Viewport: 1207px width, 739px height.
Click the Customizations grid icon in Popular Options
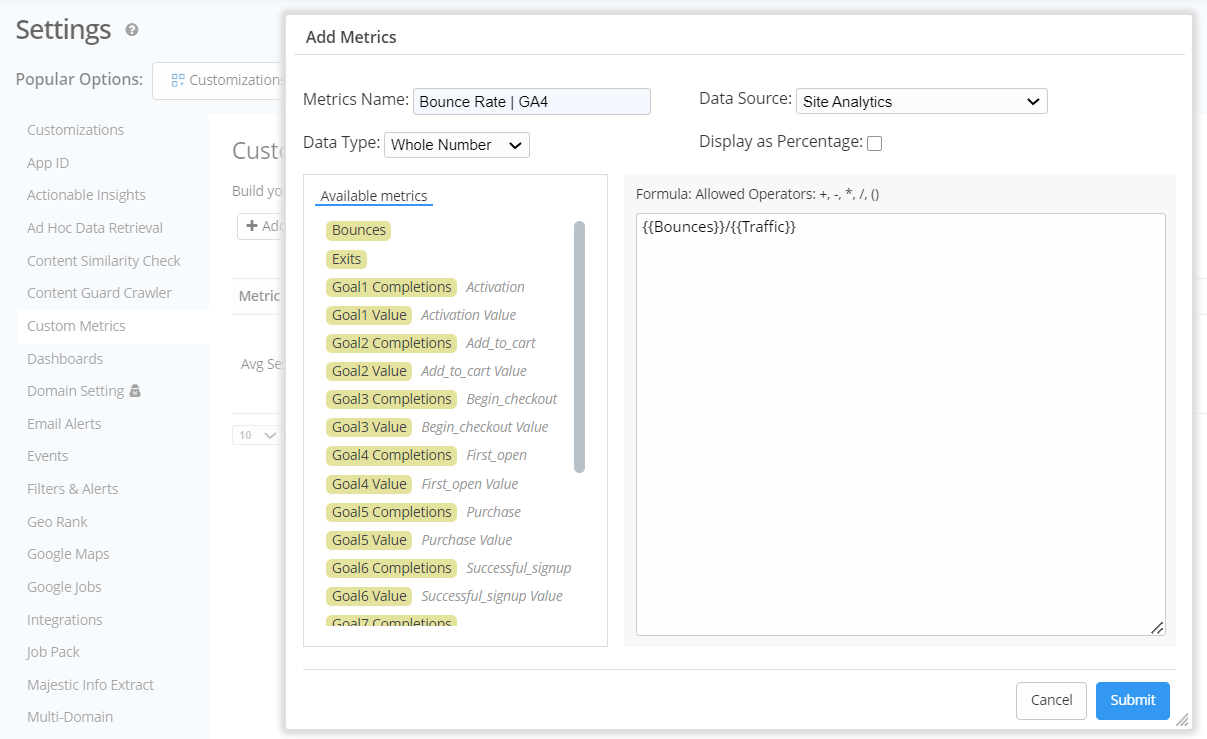click(178, 80)
